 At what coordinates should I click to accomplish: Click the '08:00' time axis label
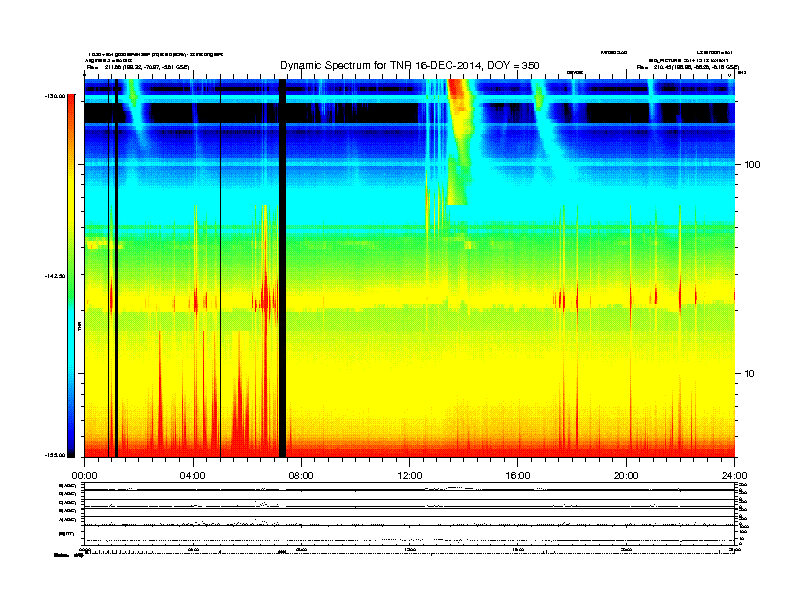tap(301, 476)
